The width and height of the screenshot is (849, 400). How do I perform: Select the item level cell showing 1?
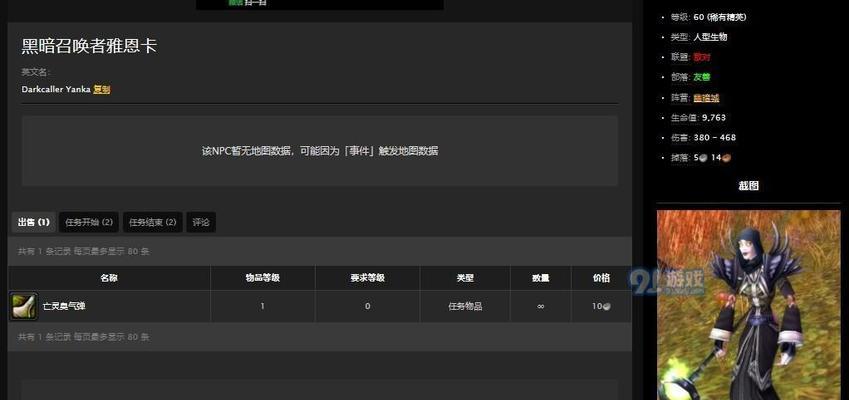(x=263, y=306)
